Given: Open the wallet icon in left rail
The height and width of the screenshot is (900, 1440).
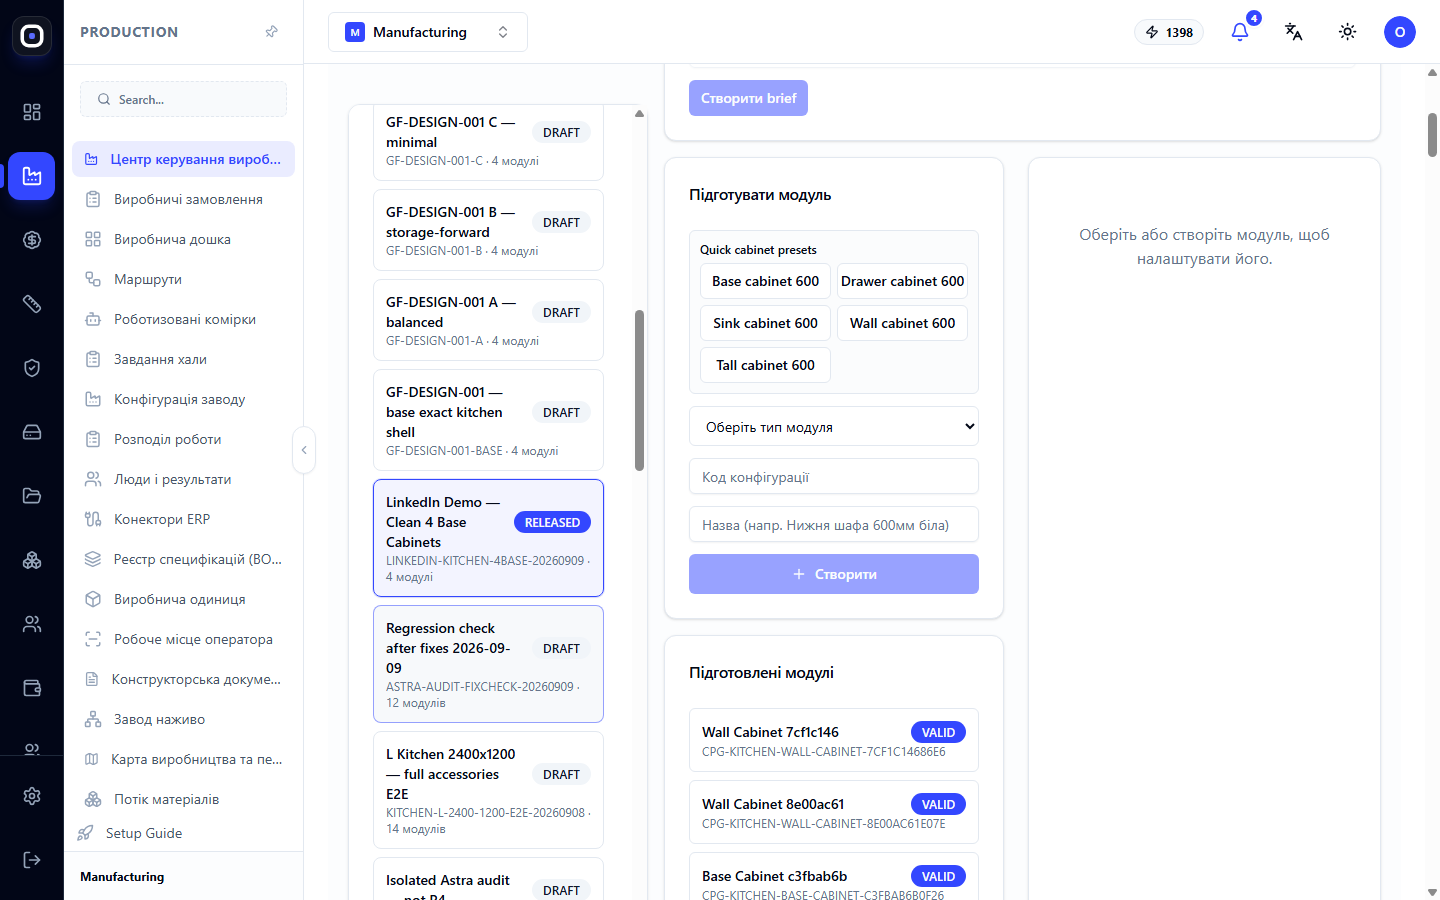Looking at the screenshot, I should 32,688.
